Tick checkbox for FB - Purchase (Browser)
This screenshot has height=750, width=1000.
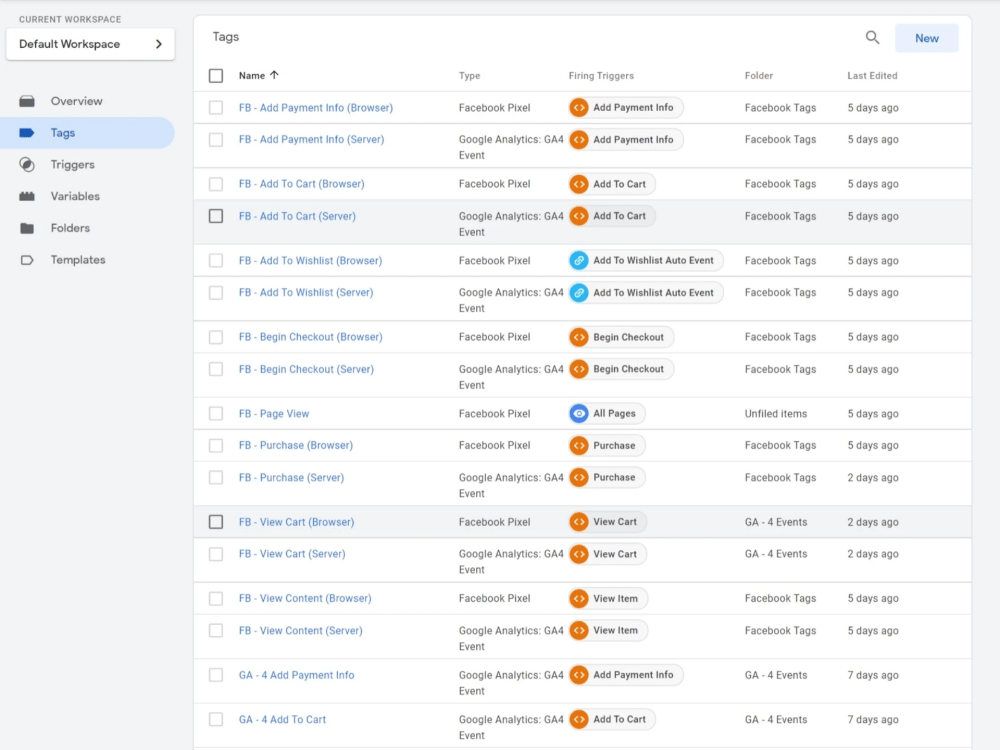point(216,446)
